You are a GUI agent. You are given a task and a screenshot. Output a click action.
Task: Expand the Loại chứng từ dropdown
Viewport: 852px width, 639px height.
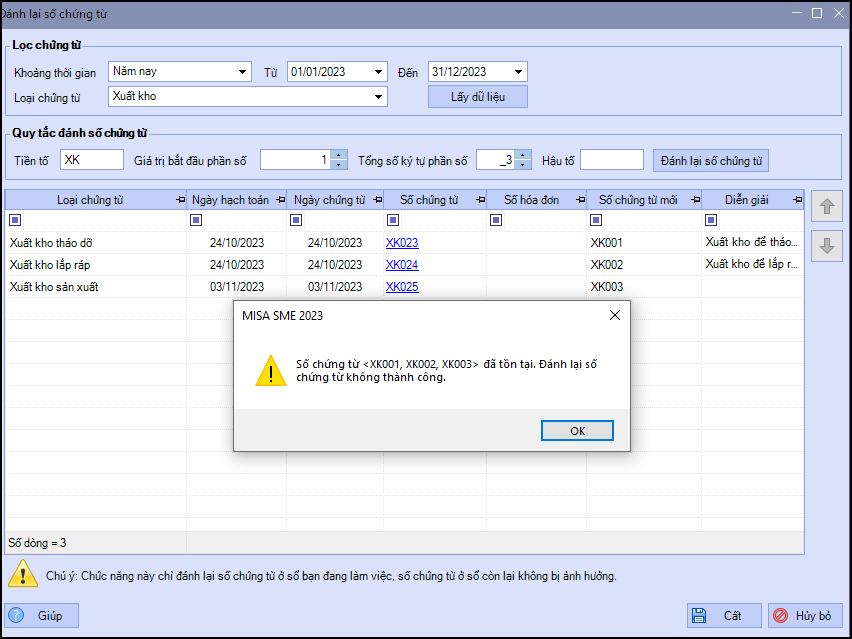[379, 97]
